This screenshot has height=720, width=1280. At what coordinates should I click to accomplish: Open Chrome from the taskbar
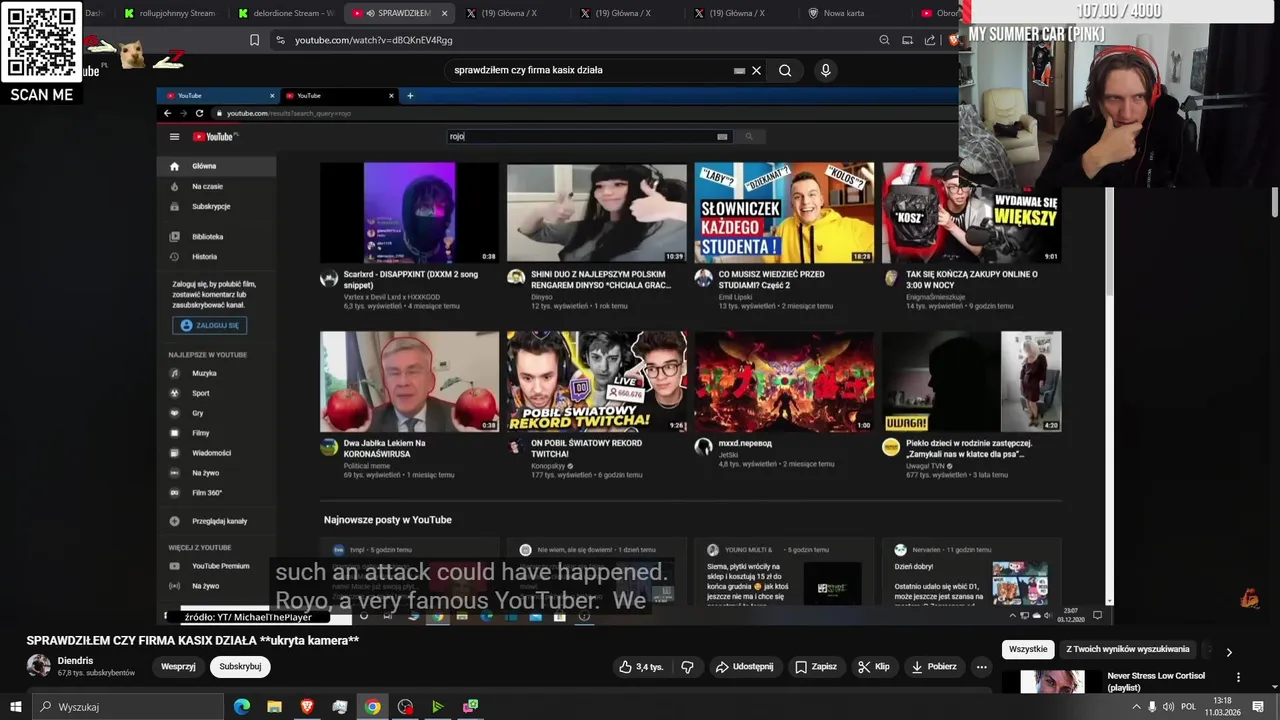[x=372, y=707]
